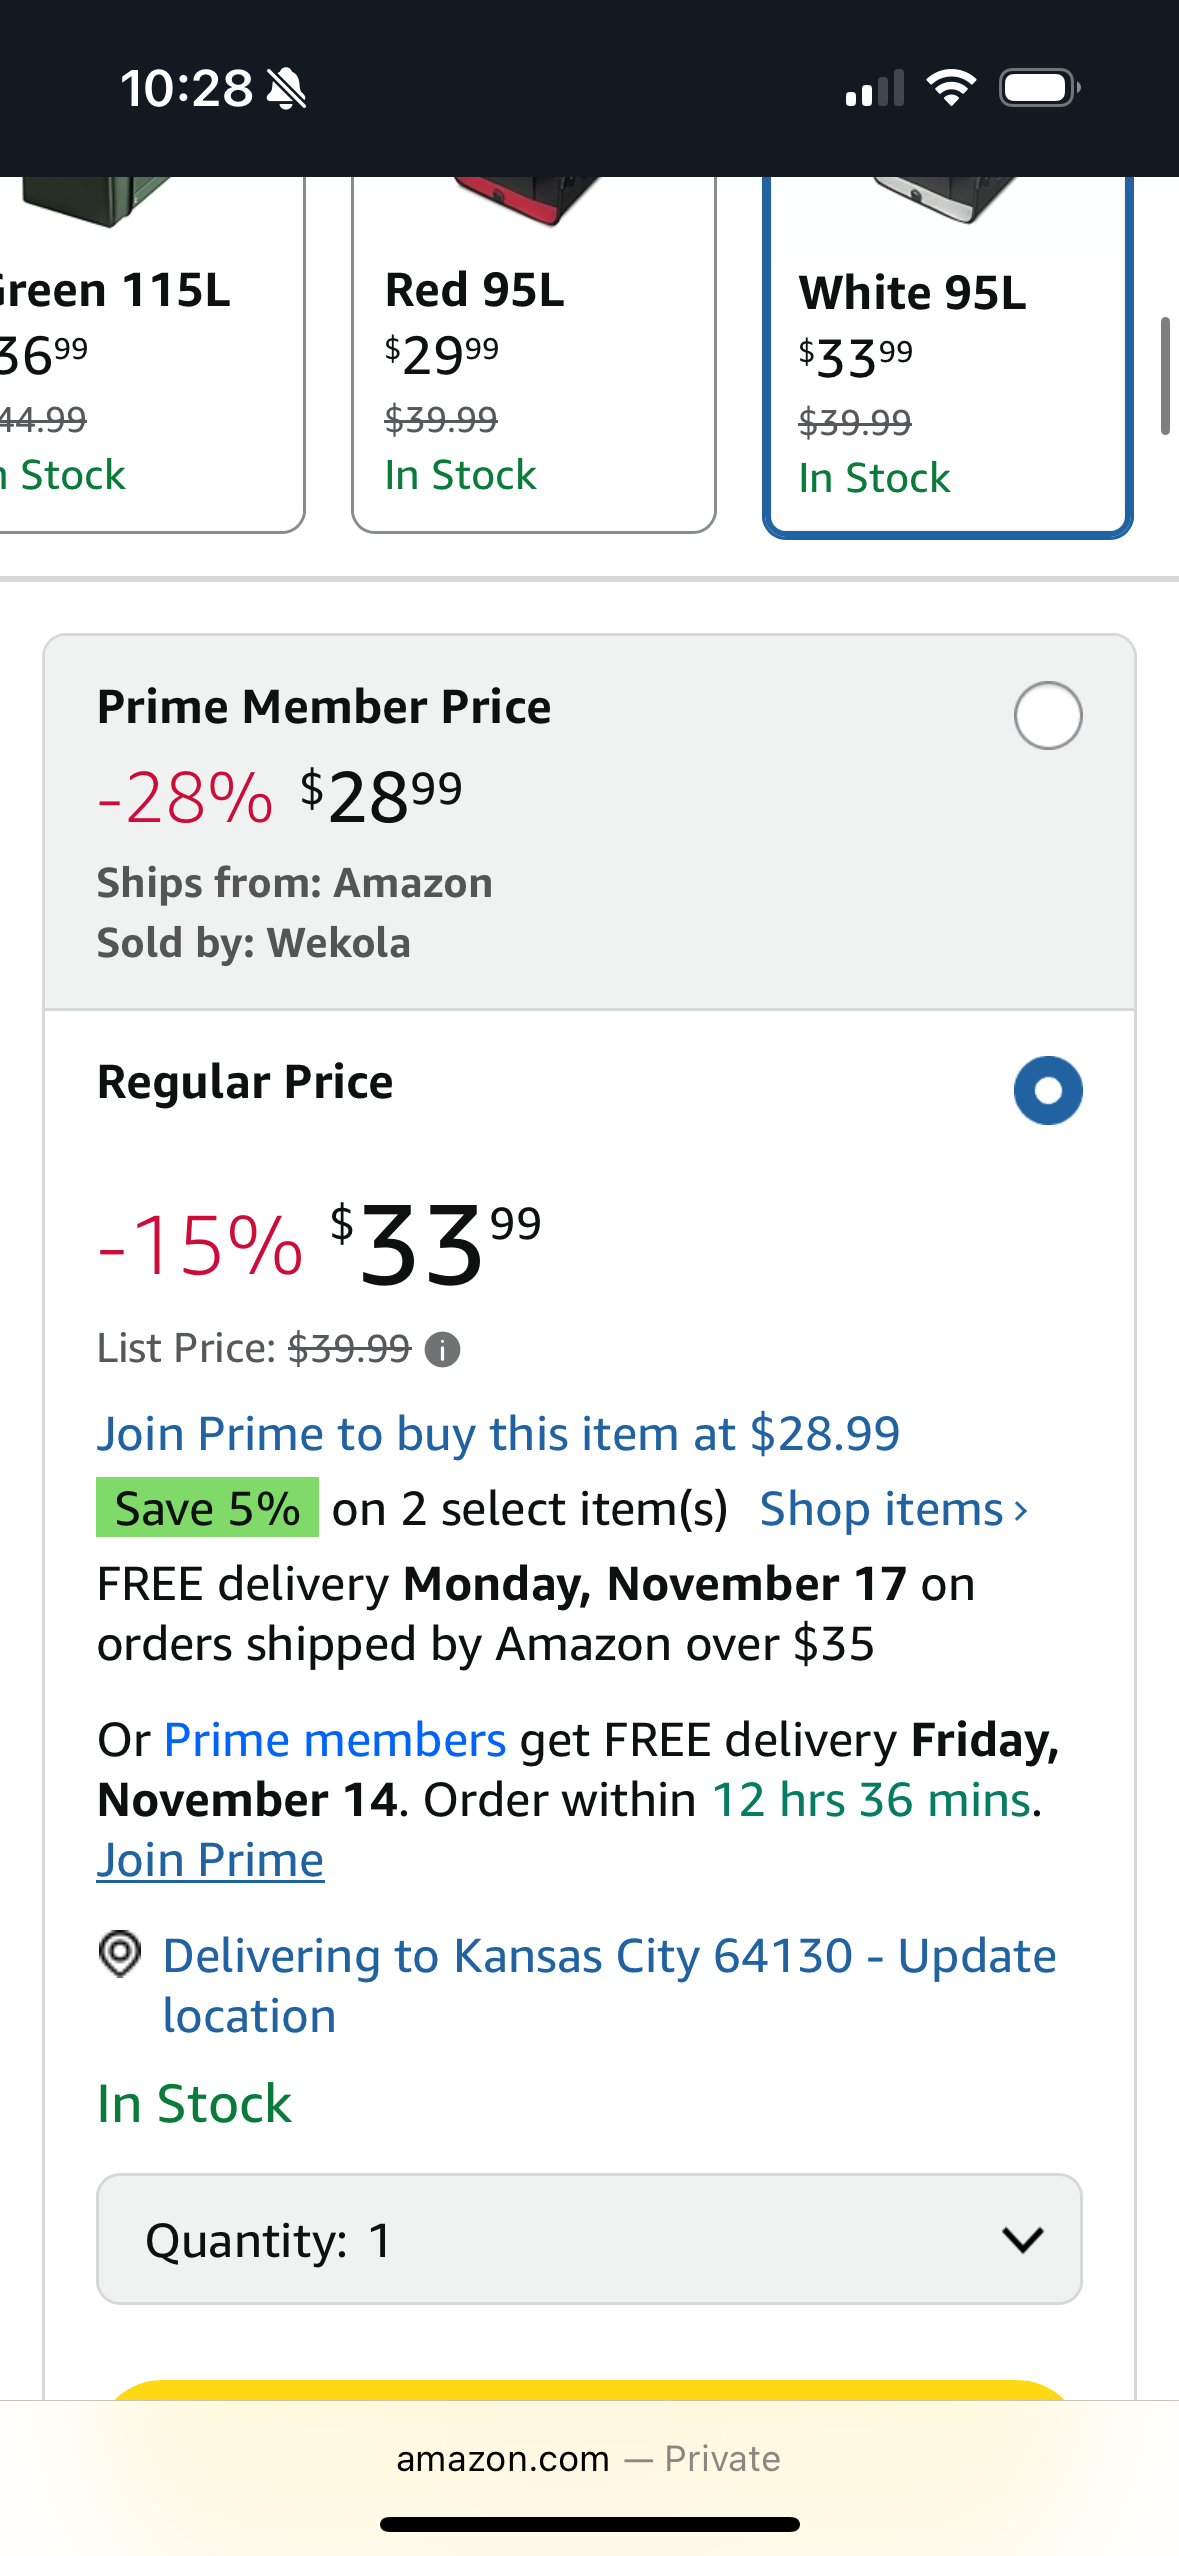
Task: Tap the cellular signal bars icon
Action: [875, 88]
